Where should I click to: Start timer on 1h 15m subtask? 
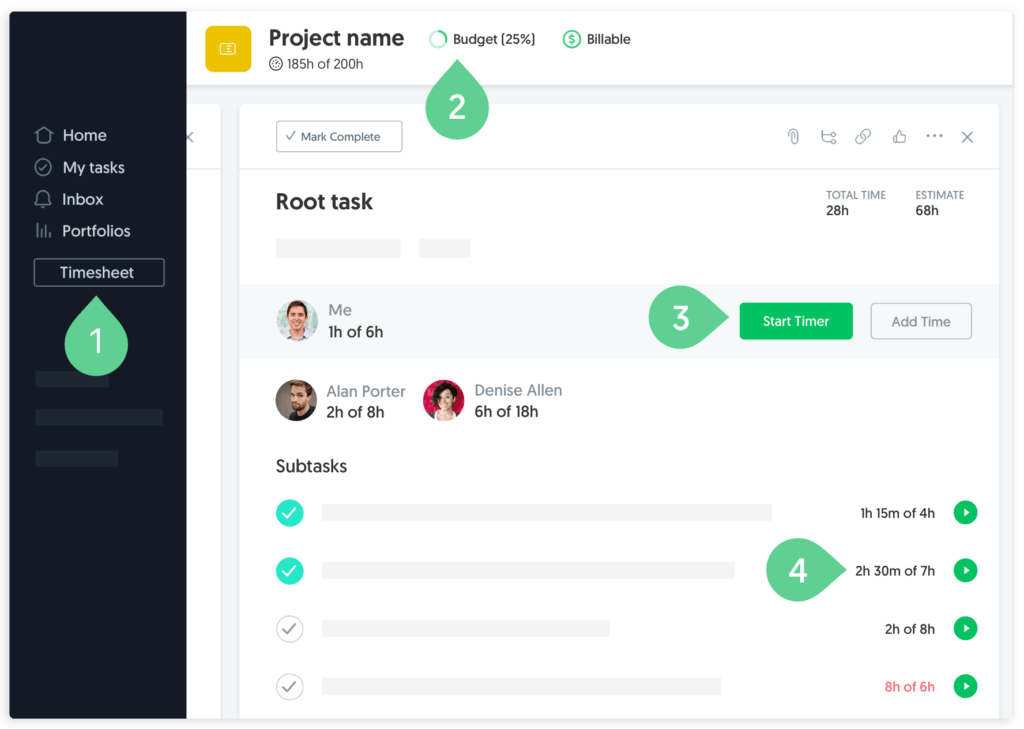pos(965,513)
